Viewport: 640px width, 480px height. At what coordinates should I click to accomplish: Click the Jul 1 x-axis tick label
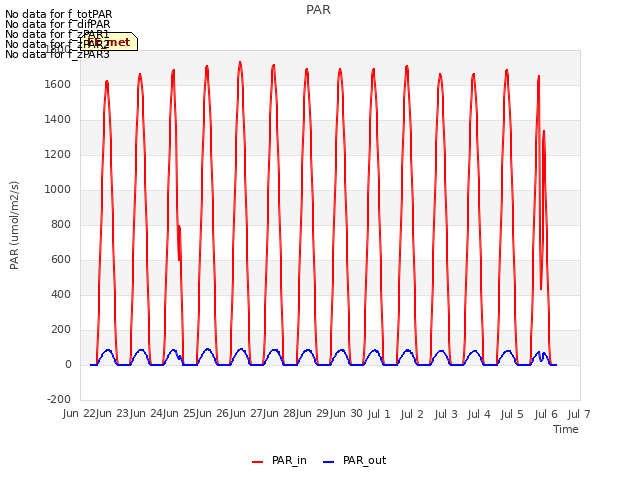379,414
